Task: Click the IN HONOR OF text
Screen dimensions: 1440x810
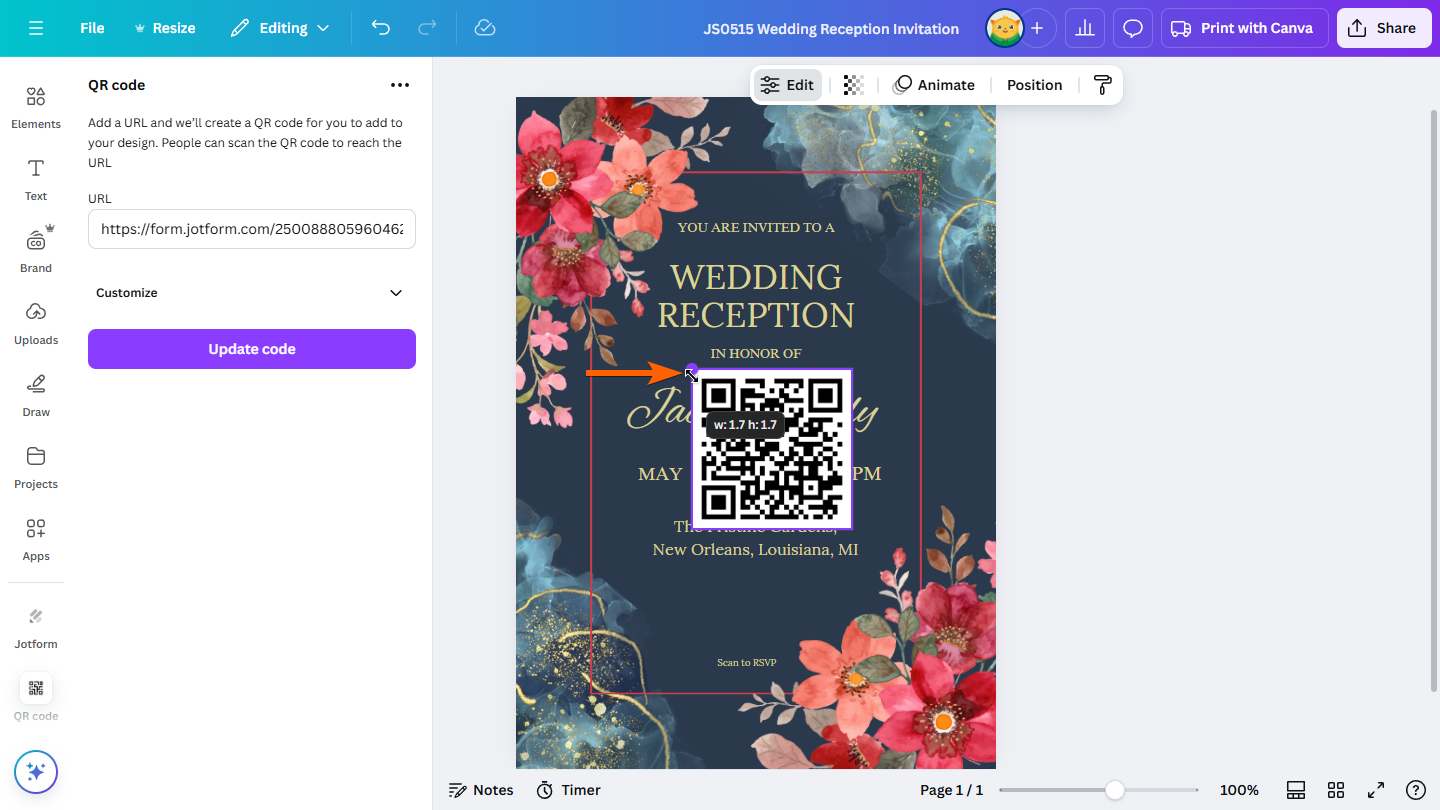Action: click(x=756, y=353)
